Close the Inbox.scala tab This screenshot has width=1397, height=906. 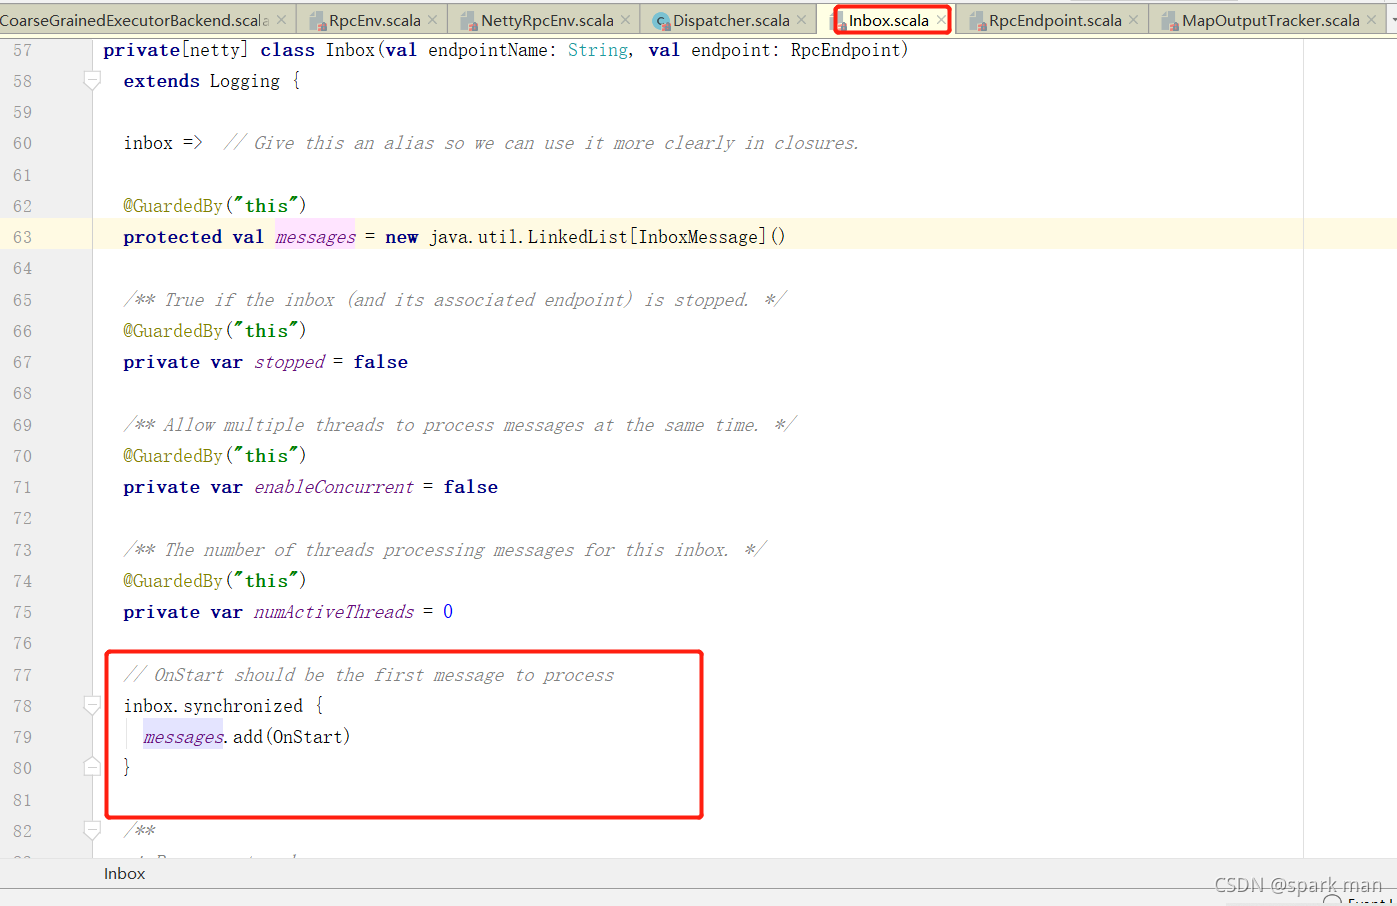pyautogui.click(x=941, y=20)
